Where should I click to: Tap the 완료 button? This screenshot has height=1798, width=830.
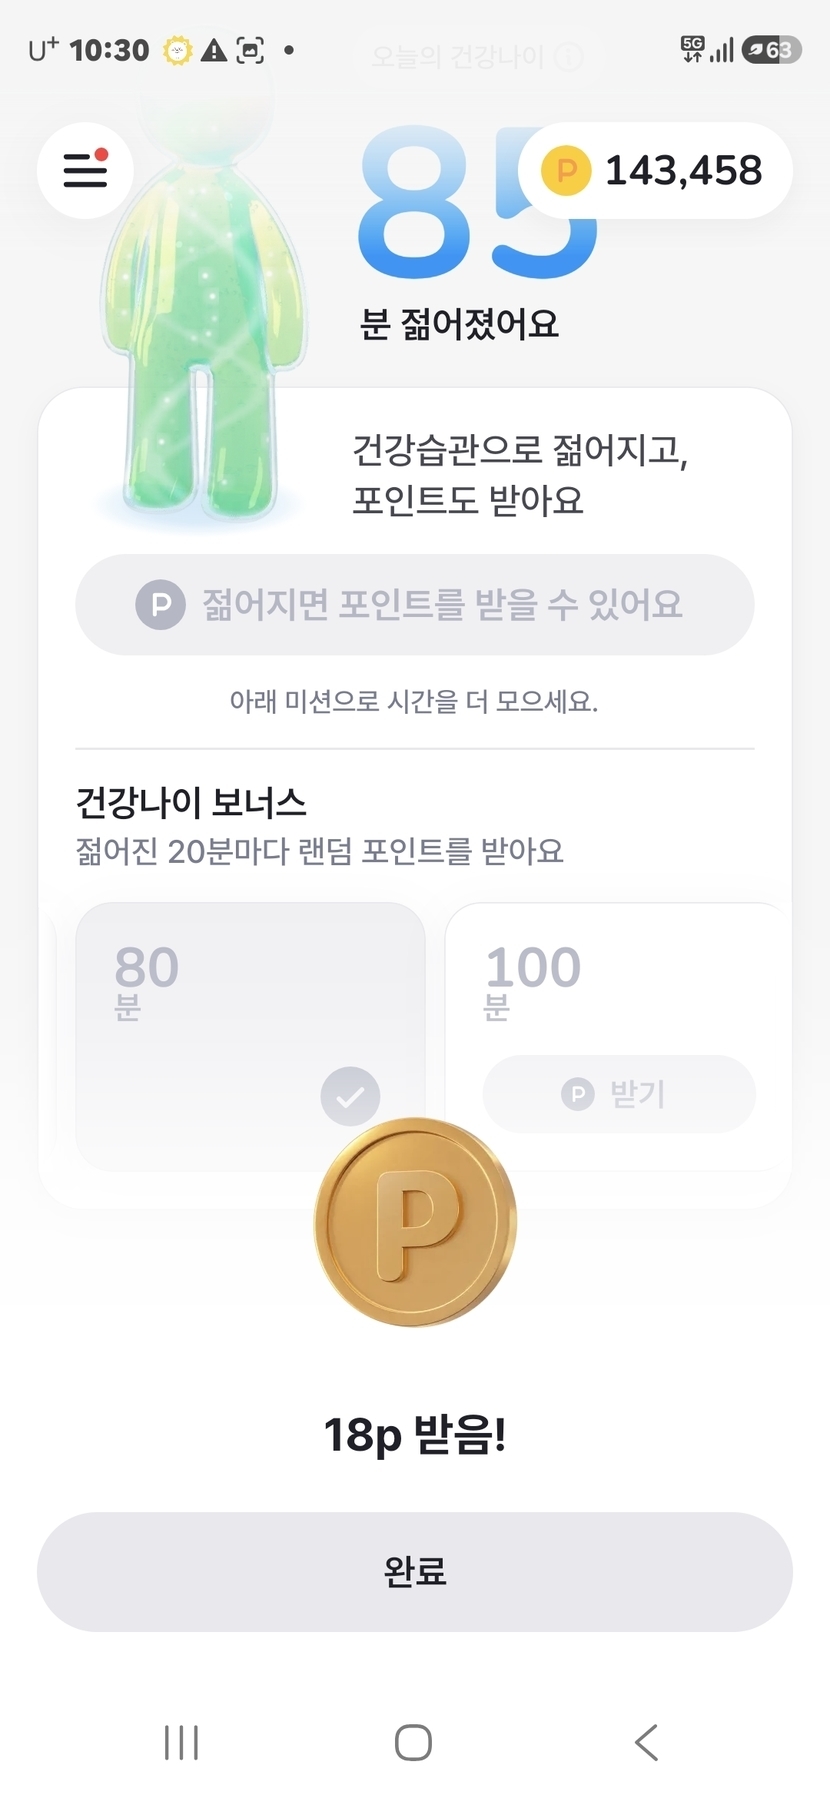click(415, 1571)
